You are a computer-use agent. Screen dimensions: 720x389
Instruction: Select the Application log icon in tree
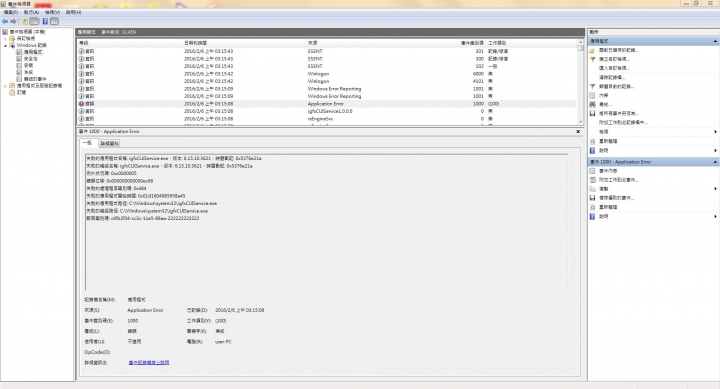click(19, 52)
